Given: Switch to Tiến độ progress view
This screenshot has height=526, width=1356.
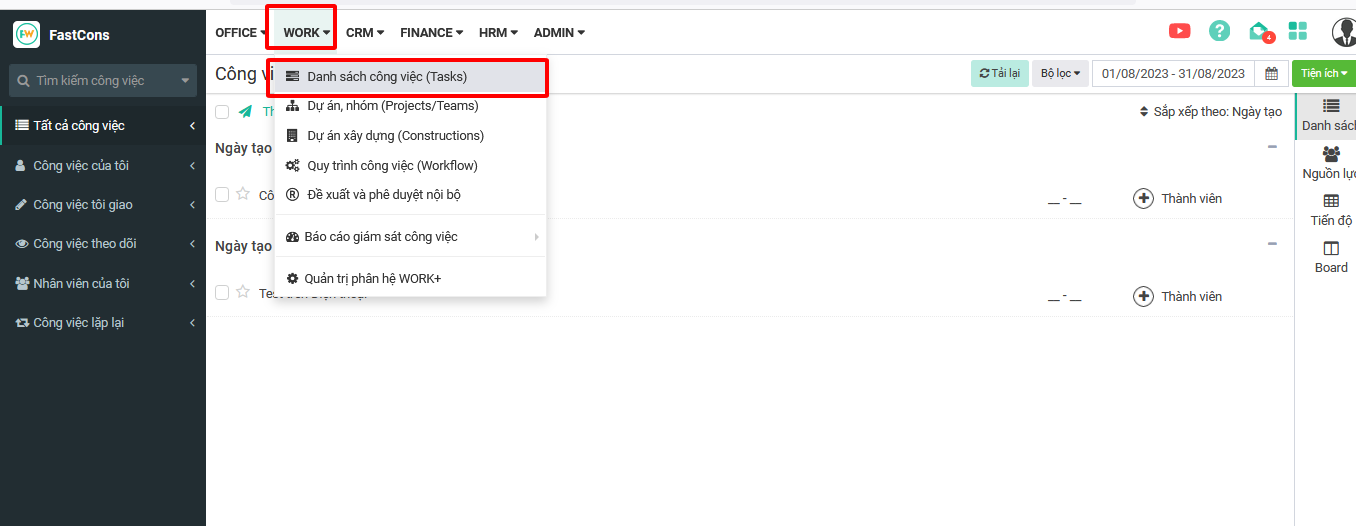Looking at the screenshot, I should pos(1330,210).
